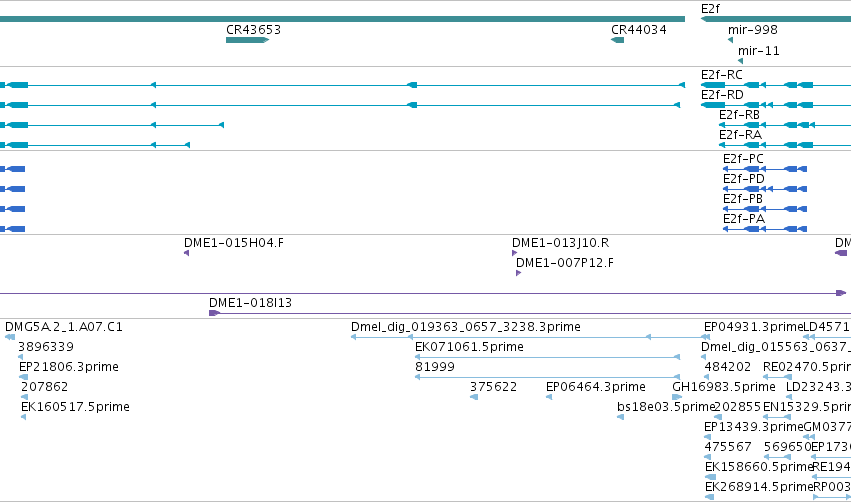Viewport: 851px width, 502px height.
Task: Select the EP13439.3prime label
Action: (x=753, y=427)
